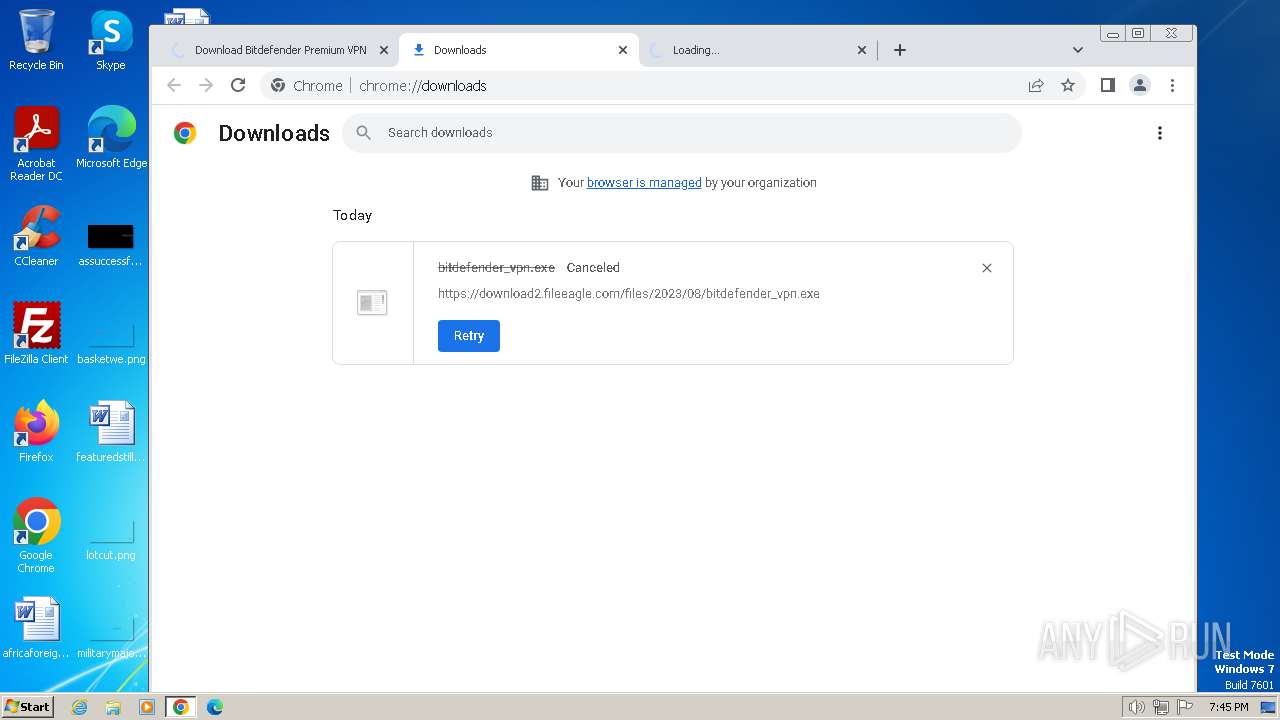Open the Firefox desktop shortcut
The image size is (1280, 720).
36,432
